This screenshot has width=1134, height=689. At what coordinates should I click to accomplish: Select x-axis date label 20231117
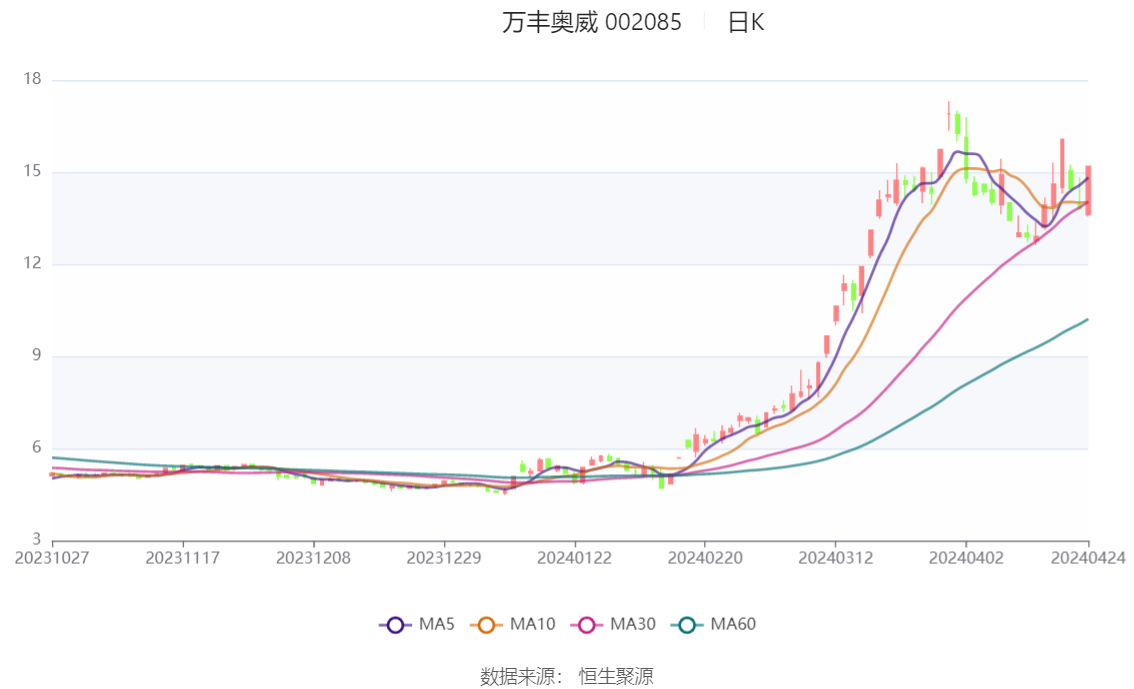tap(183, 558)
